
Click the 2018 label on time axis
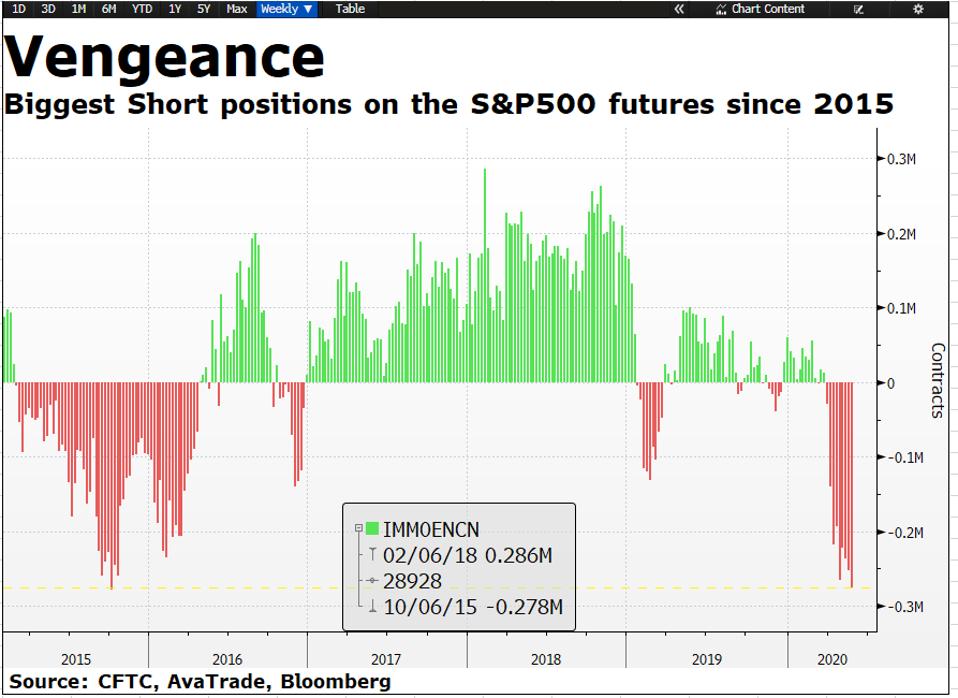tap(546, 660)
